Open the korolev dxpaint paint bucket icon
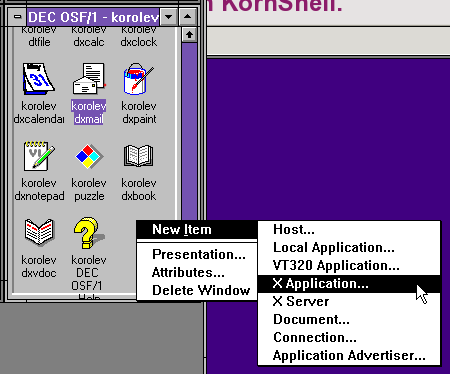Screen dimensions: 450x374 138,79
